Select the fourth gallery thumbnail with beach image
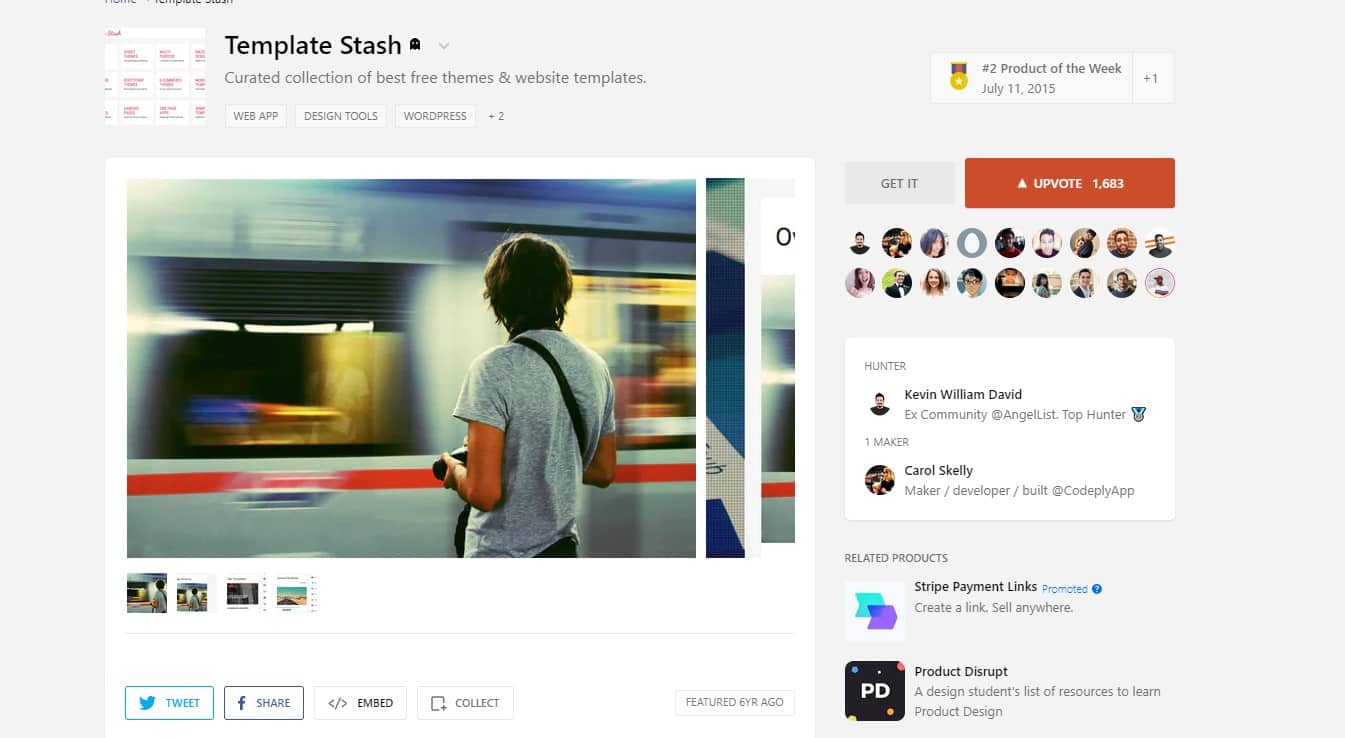The image size is (1345, 738). coord(296,593)
